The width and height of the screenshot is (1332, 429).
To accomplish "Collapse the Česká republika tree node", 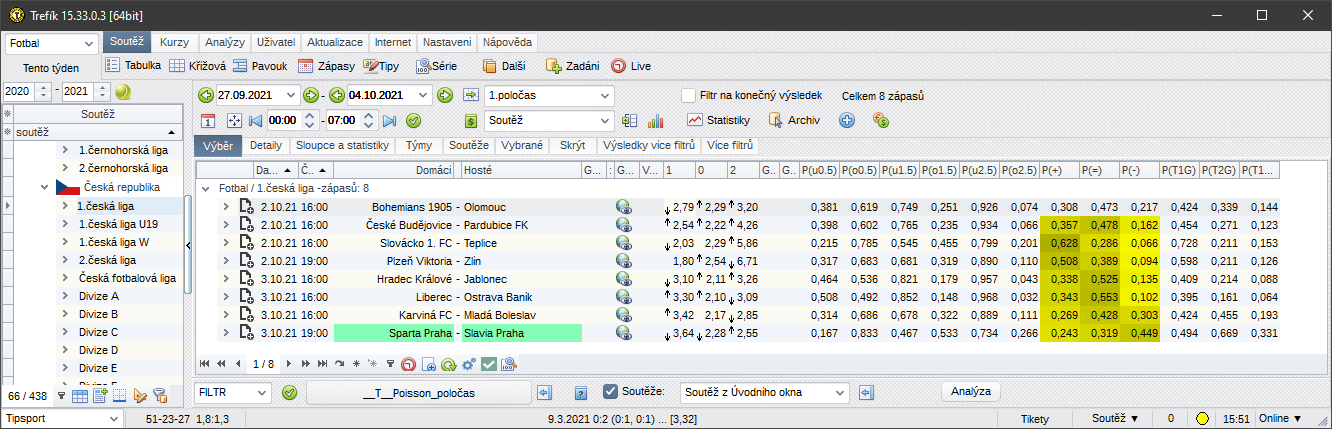I will coord(45,188).
